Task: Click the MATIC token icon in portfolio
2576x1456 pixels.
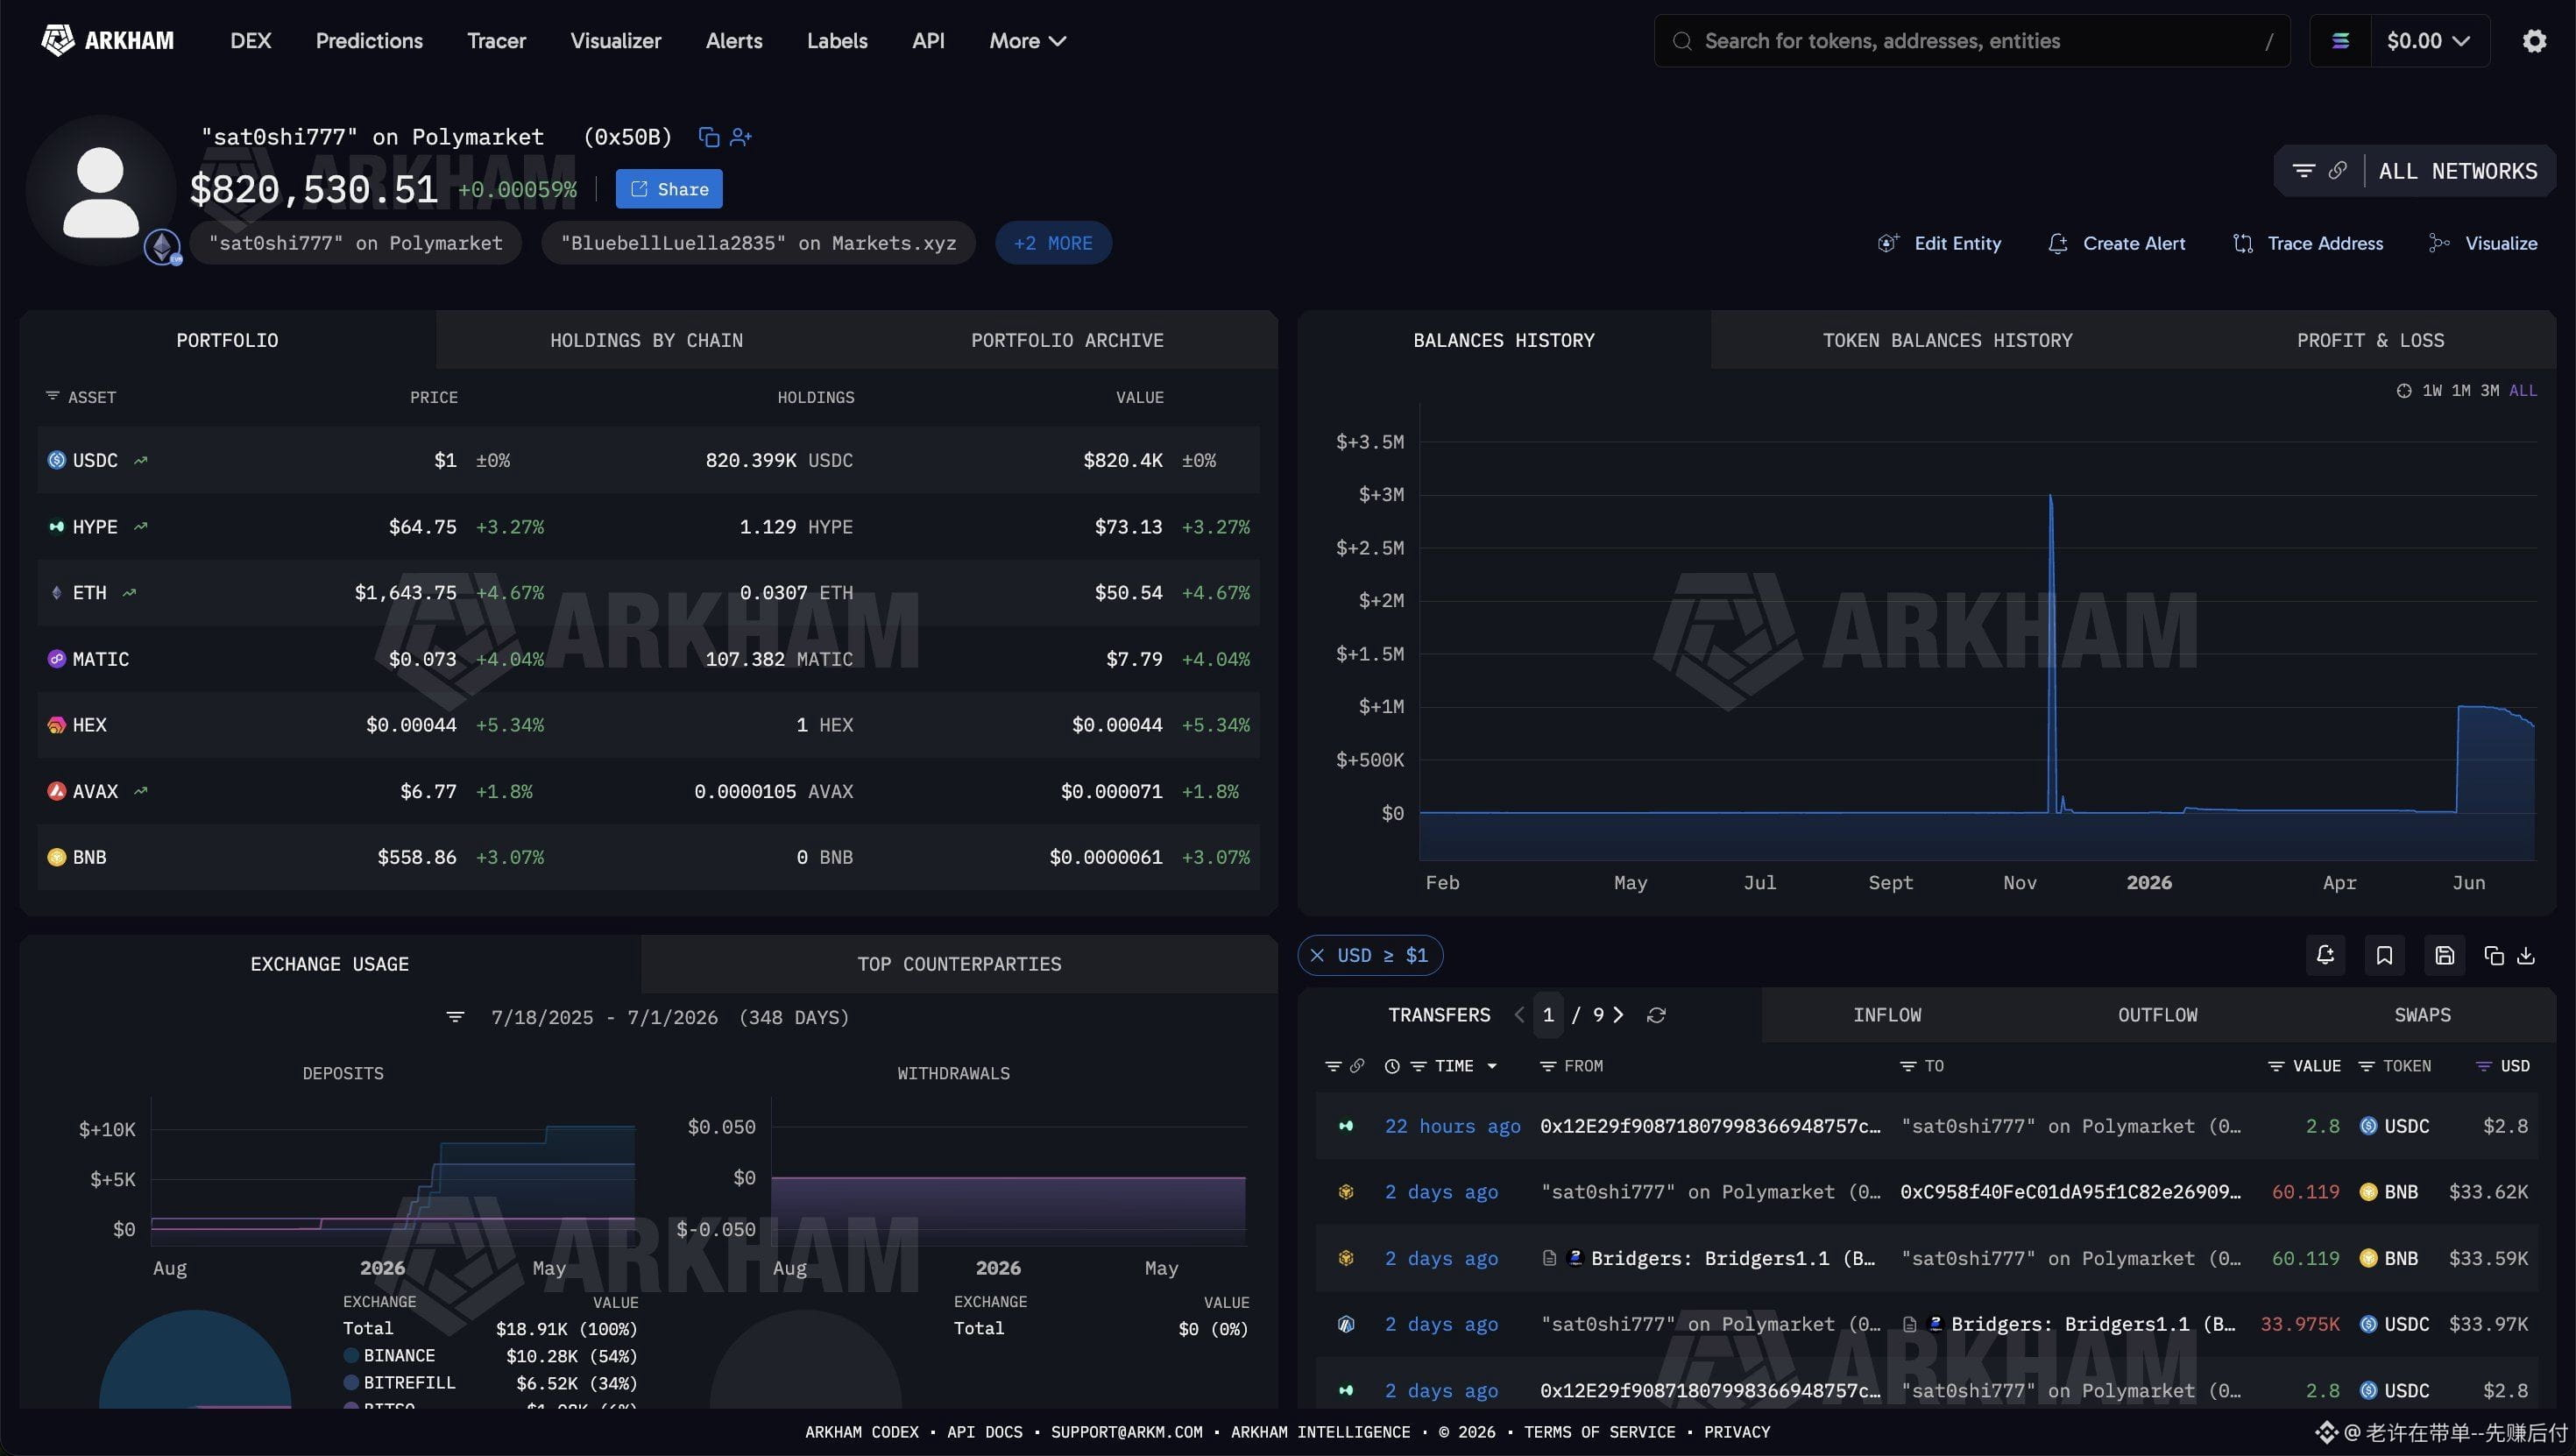Action: point(56,659)
